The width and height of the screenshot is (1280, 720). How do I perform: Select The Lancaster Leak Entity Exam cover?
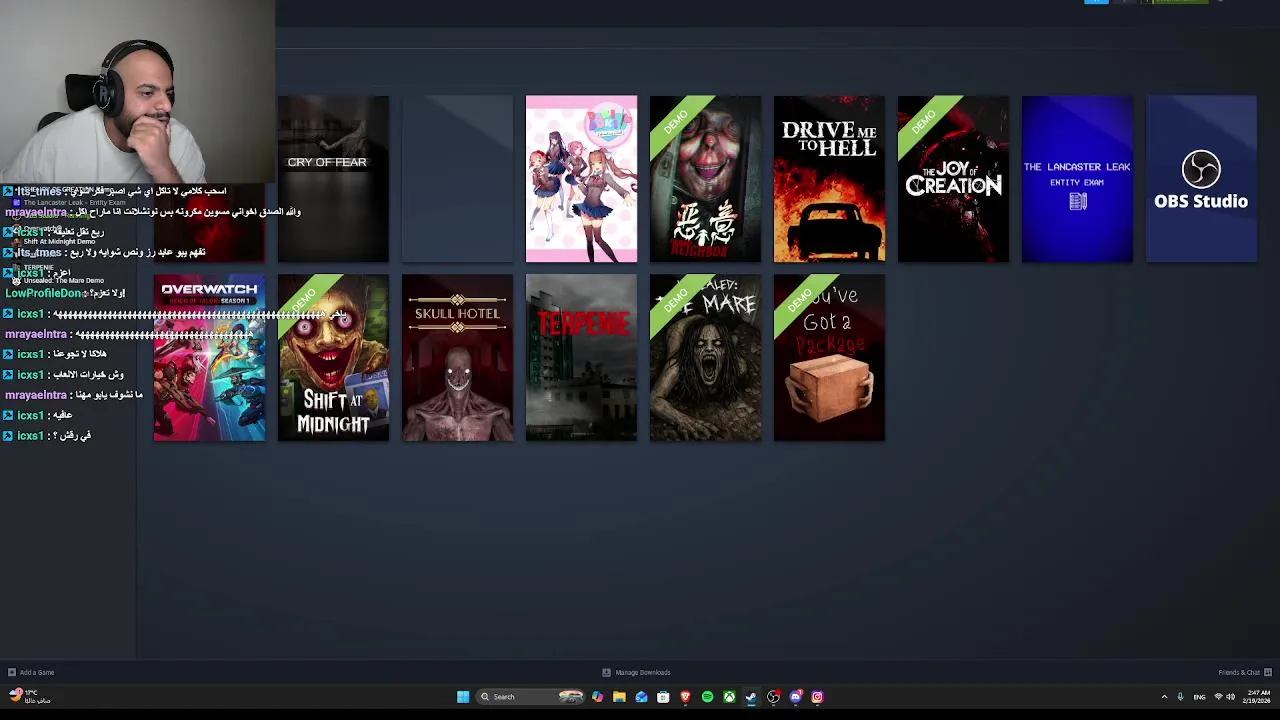[1077, 179]
